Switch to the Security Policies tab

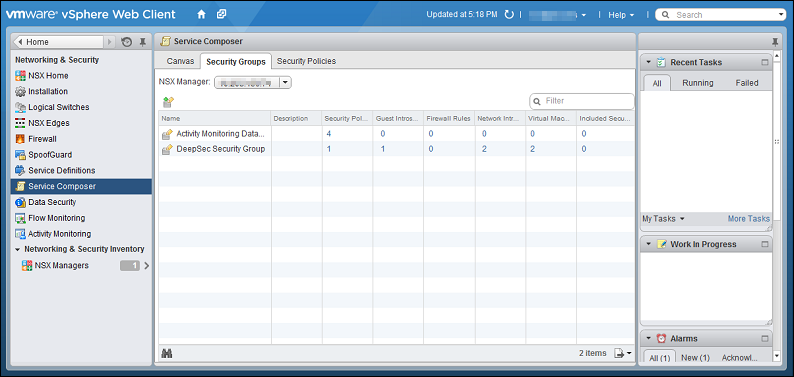[x=306, y=61]
